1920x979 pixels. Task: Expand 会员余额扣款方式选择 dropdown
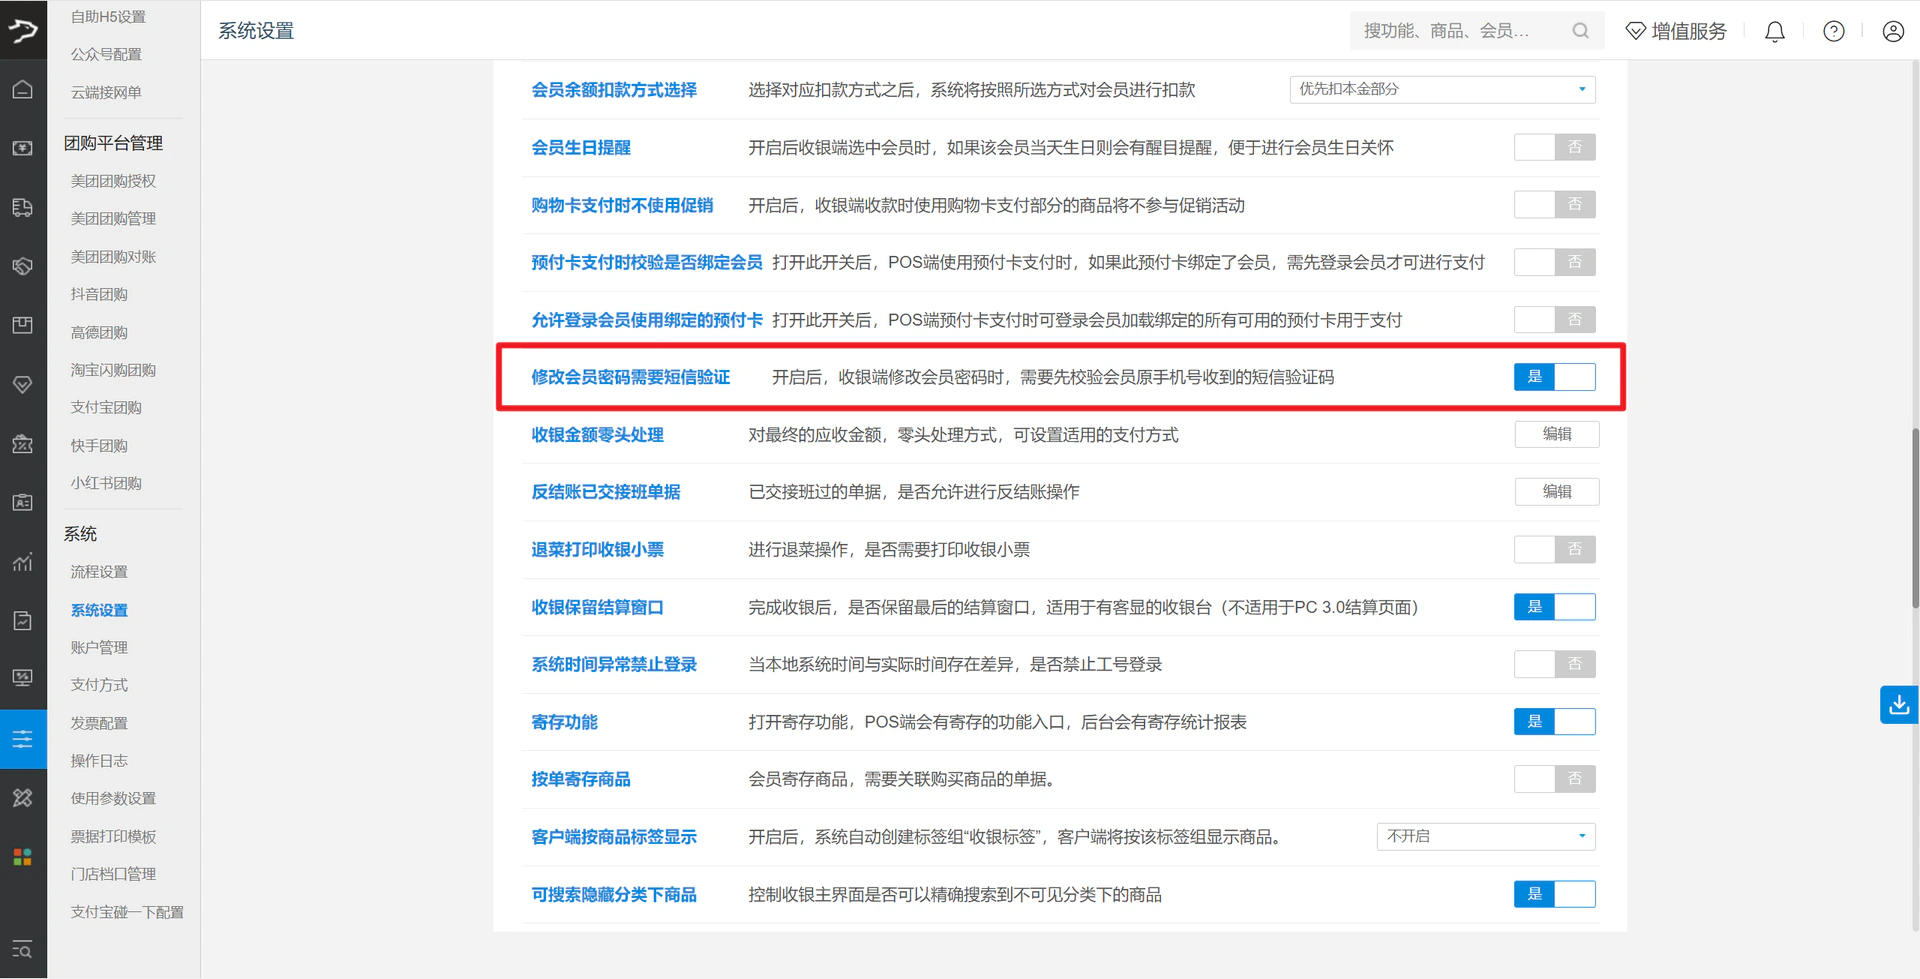(x=1442, y=89)
